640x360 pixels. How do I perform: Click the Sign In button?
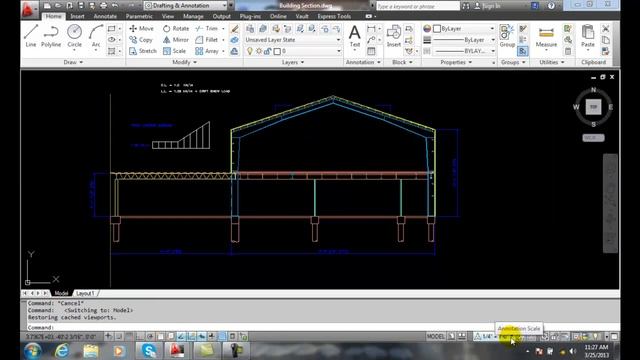[488, 6]
